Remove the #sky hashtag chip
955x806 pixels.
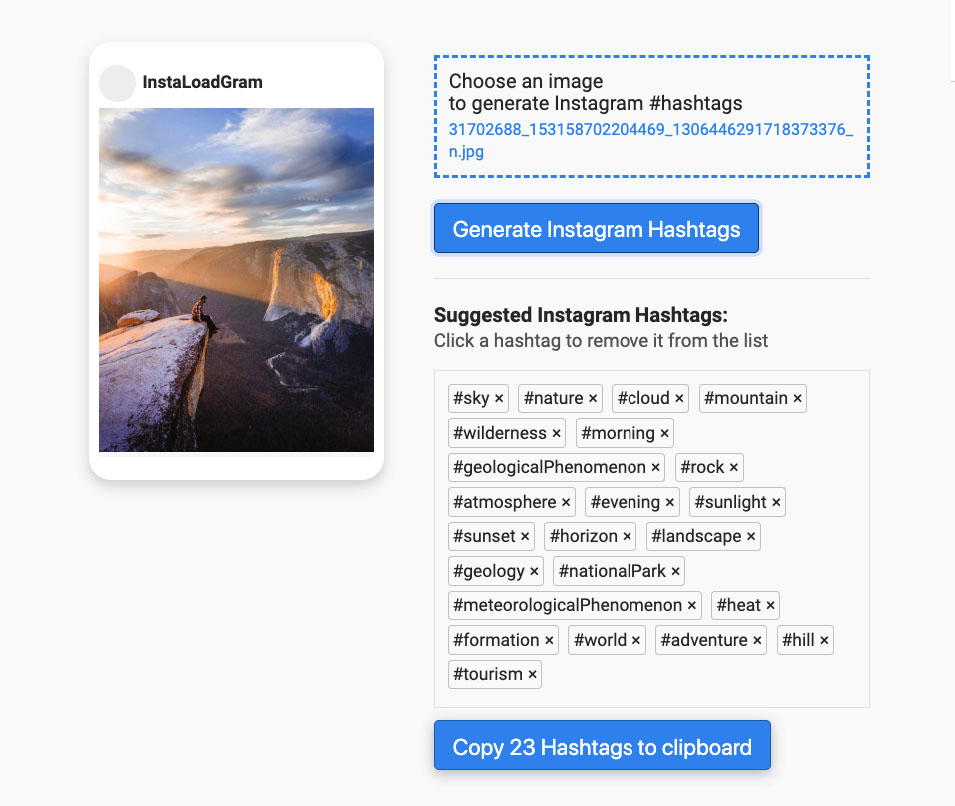click(x=478, y=398)
